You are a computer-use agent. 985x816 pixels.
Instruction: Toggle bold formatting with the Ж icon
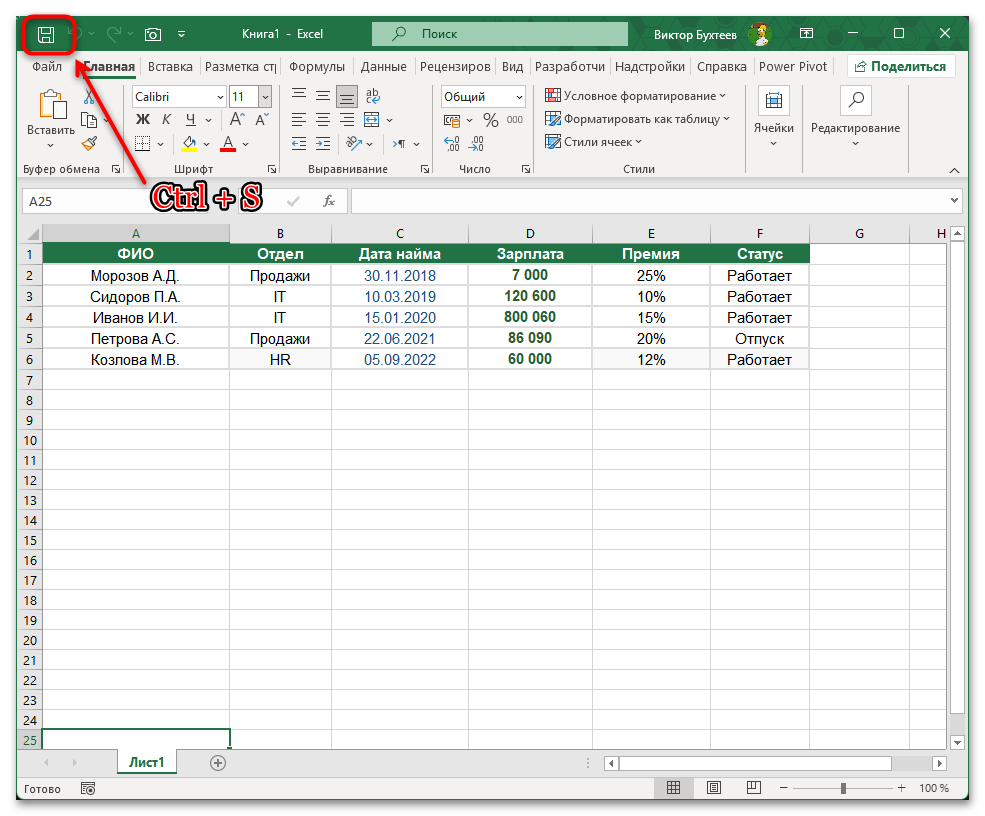pyautogui.click(x=142, y=119)
